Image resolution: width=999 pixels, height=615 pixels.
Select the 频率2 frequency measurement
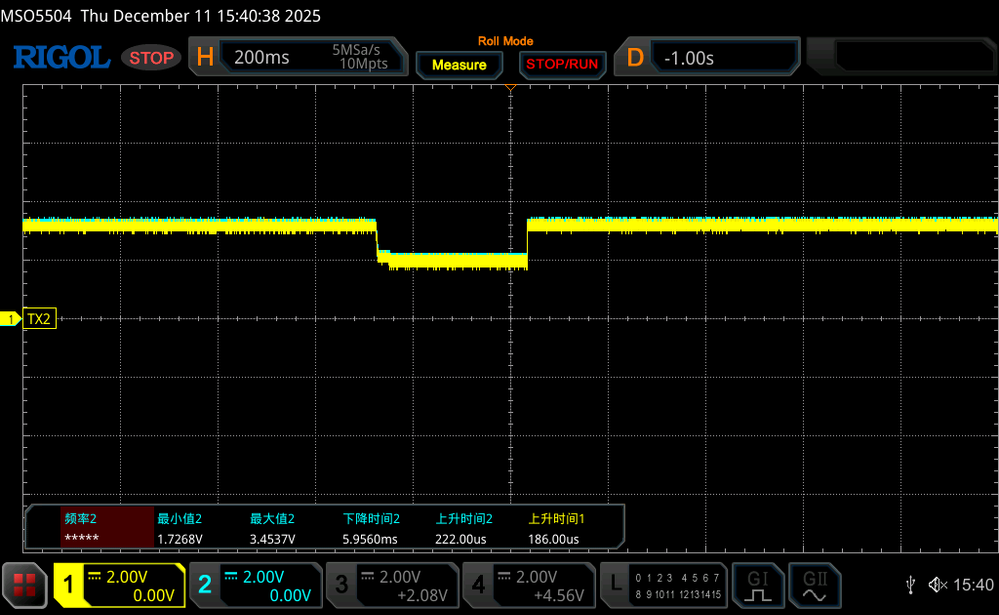point(107,528)
